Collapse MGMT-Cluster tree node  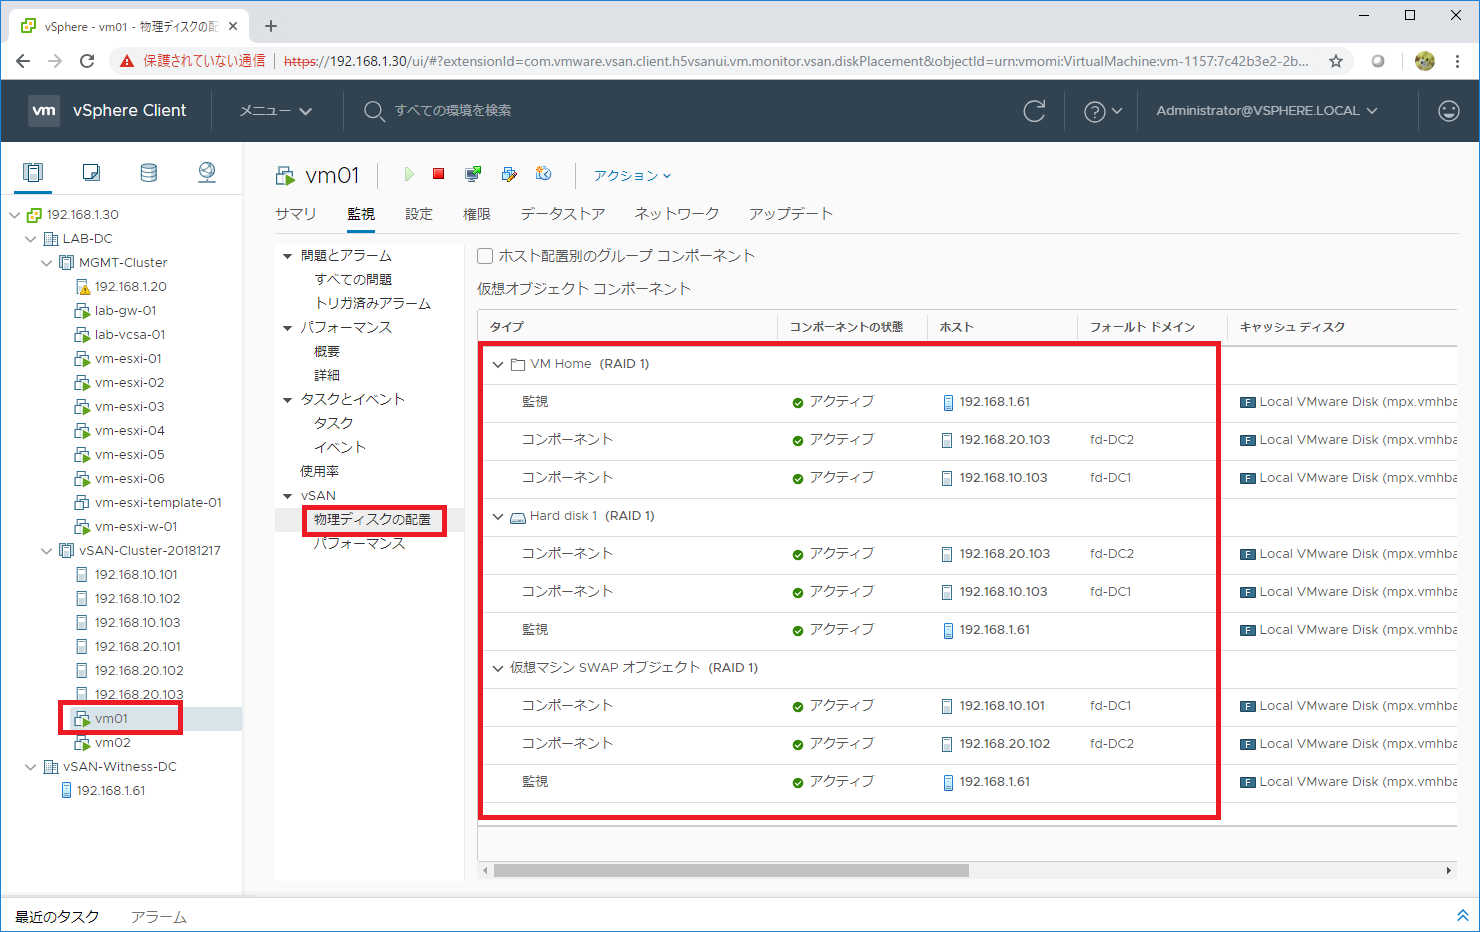coord(47,263)
